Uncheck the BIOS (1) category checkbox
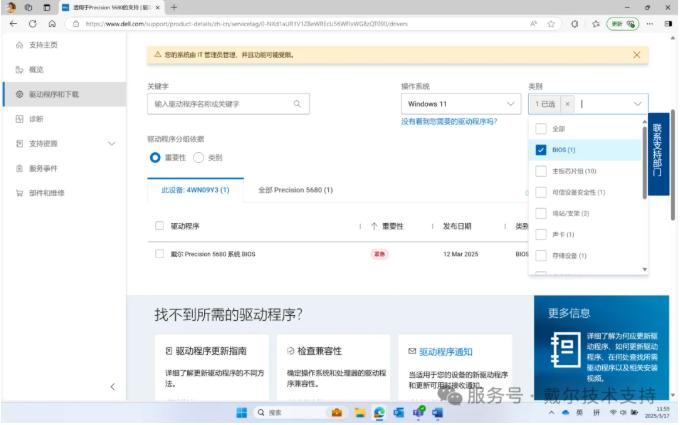 pos(541,150)
